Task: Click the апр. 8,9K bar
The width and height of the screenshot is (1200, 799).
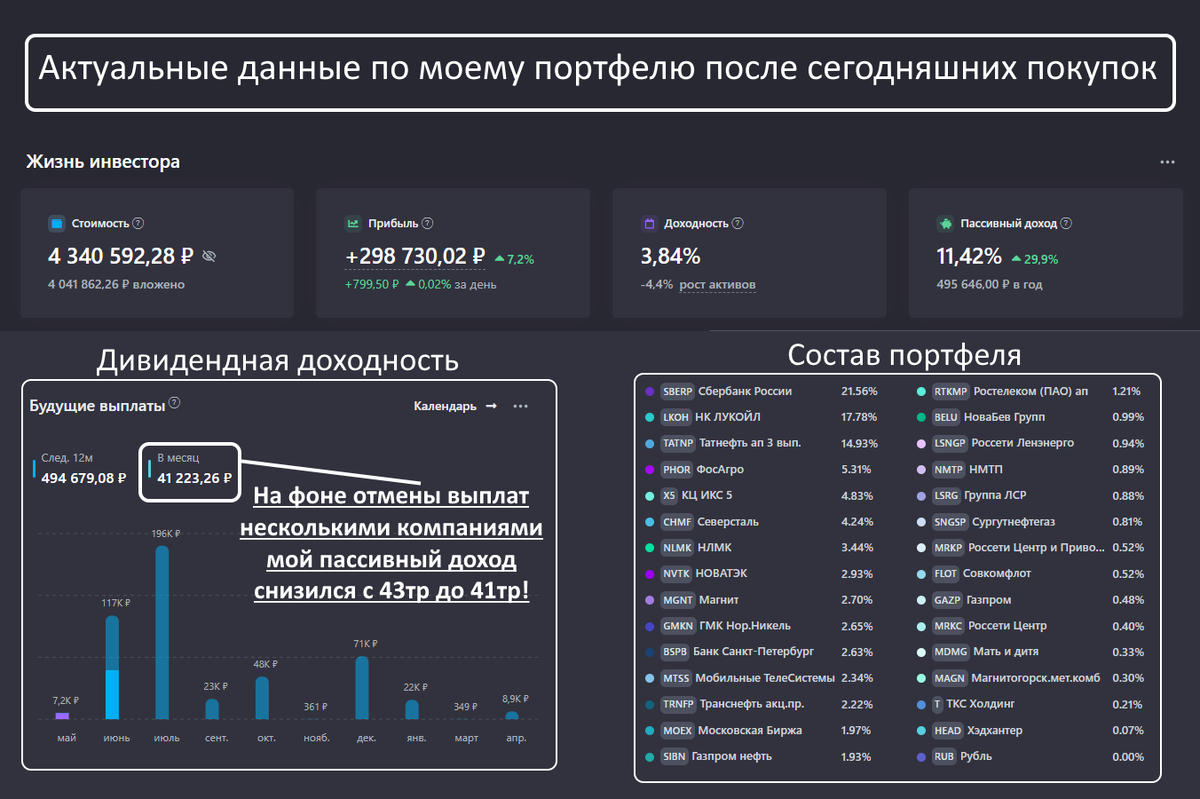Action: [512, 715]
